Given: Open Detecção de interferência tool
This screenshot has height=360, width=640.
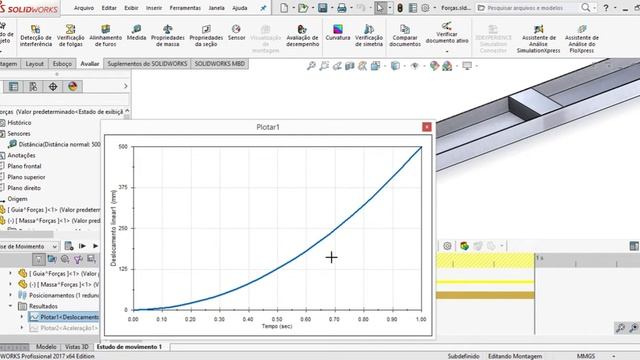Looking at the screenshot, I should (x=36, y=35).
